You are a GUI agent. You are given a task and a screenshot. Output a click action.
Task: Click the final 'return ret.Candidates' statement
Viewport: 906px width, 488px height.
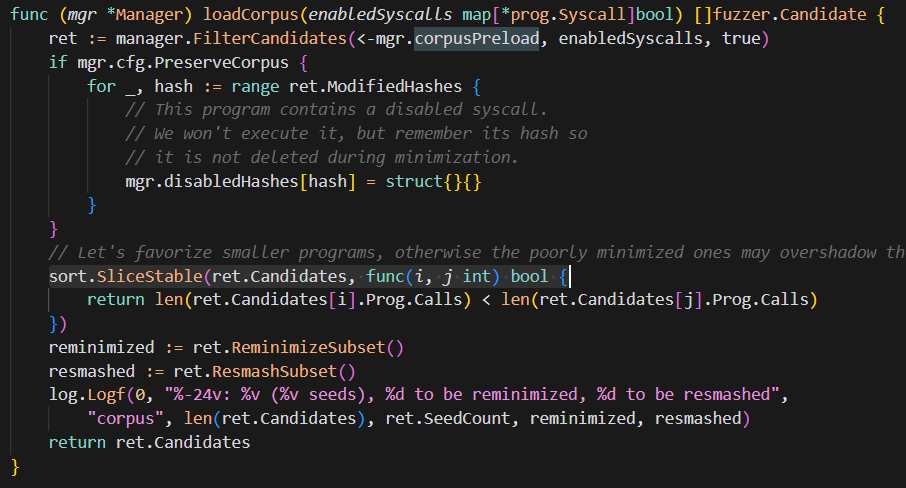pyautogui.click(x=149, y=442)
